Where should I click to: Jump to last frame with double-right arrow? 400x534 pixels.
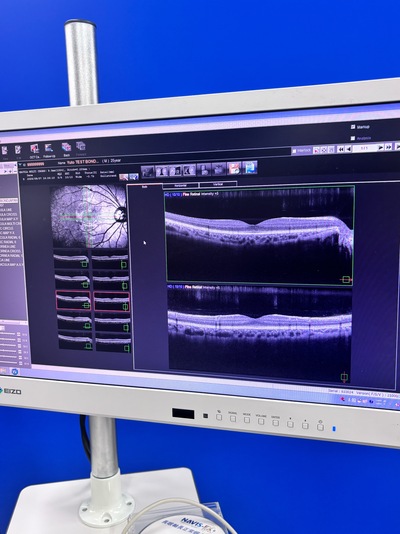pyautogui.click(x=388, y=147)
